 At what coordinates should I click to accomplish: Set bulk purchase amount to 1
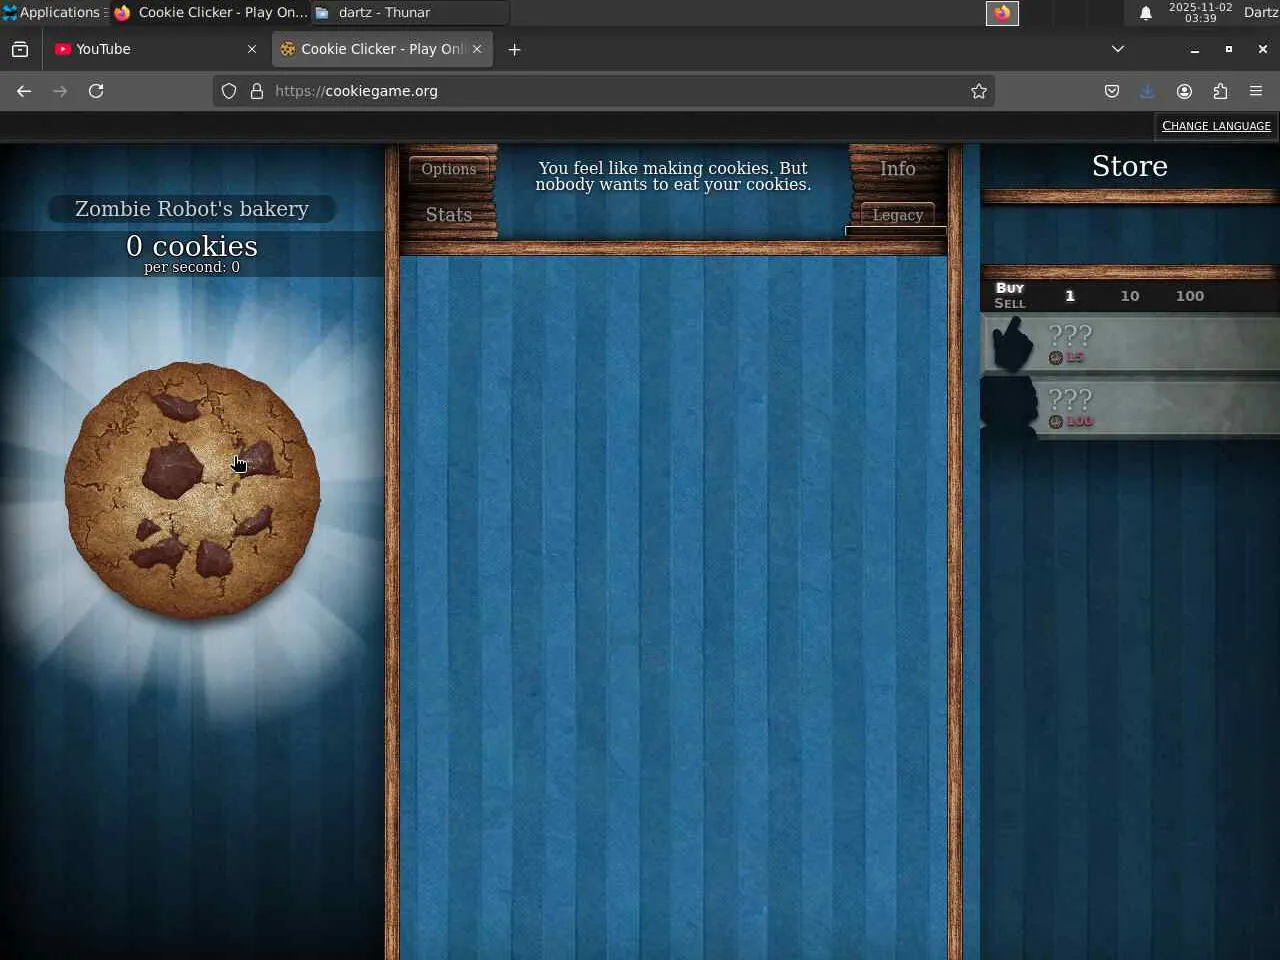[1070, 296]
